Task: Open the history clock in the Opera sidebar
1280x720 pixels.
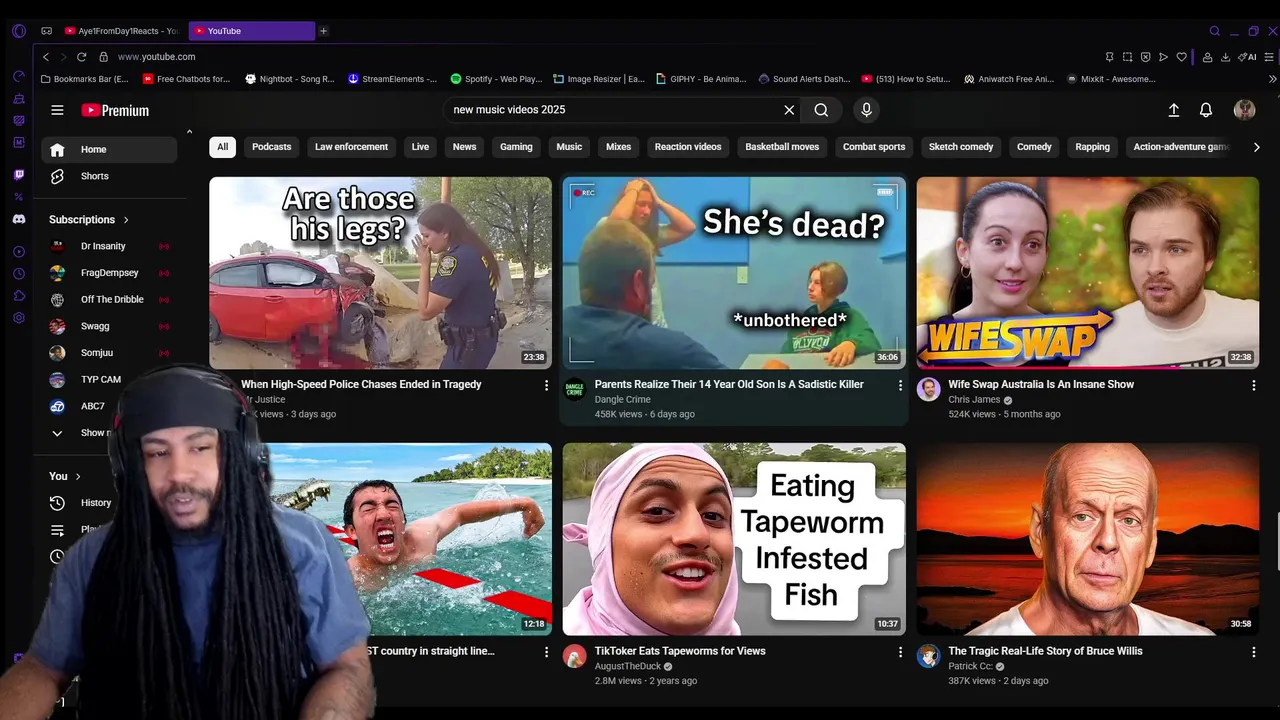Action: click(18, 274)
